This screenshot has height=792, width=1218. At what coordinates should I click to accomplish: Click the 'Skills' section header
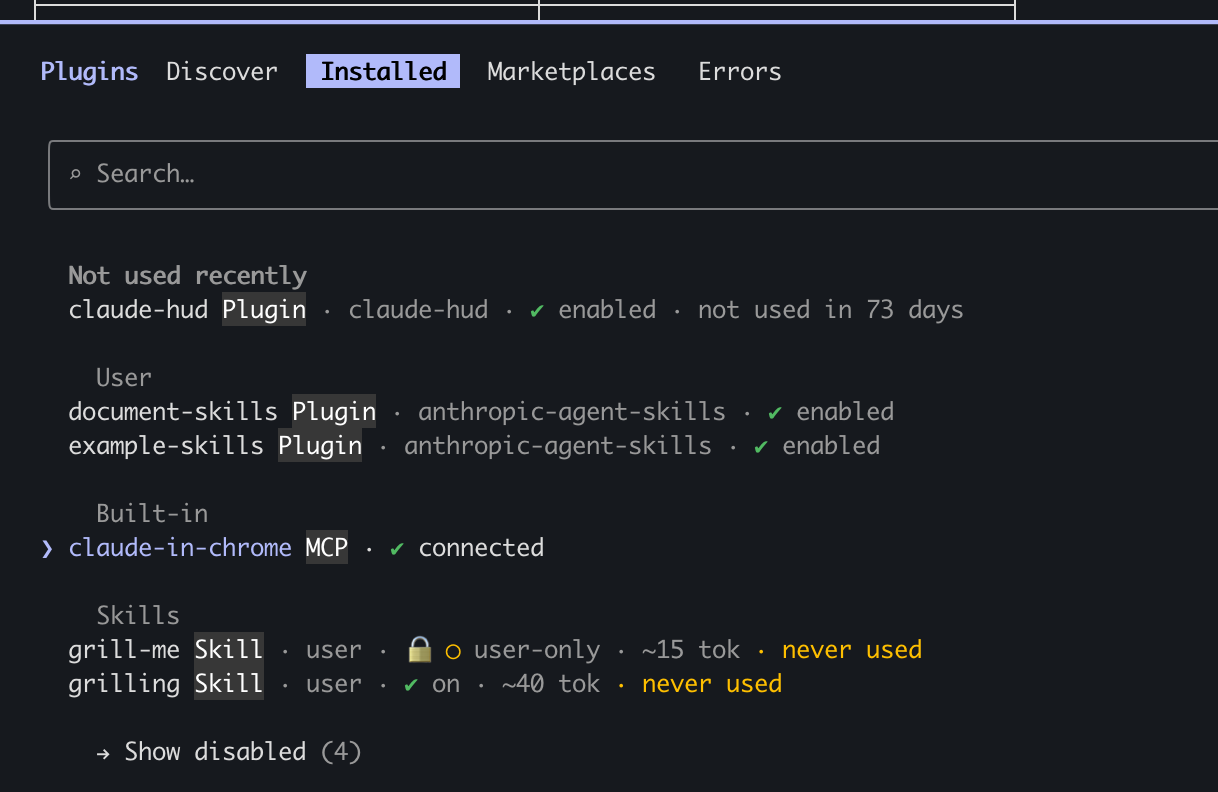[138, 616]
